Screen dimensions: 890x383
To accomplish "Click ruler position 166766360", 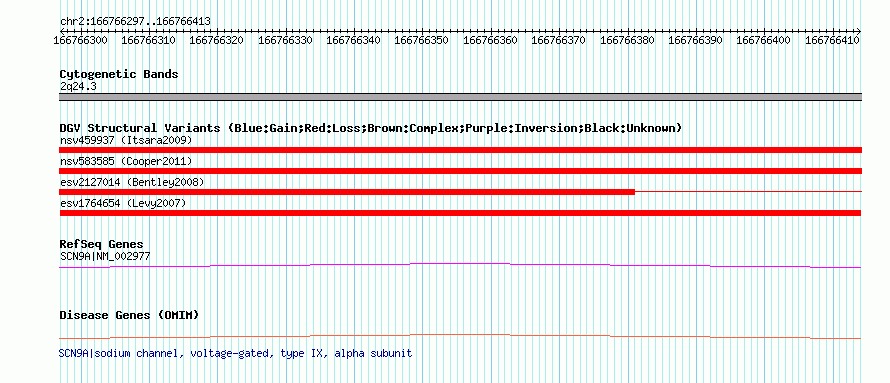I will (x=491, y=40).
